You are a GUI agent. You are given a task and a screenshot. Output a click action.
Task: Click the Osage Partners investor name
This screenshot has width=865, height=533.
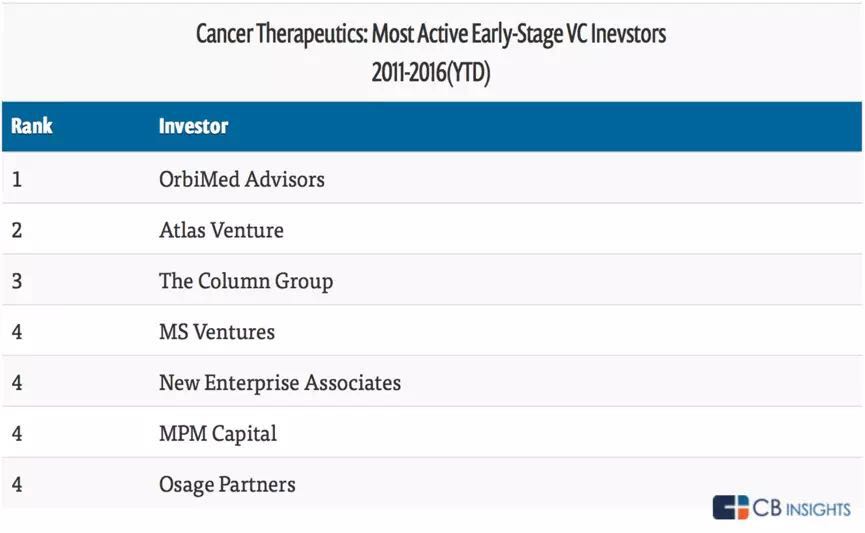tap(227, 485)
